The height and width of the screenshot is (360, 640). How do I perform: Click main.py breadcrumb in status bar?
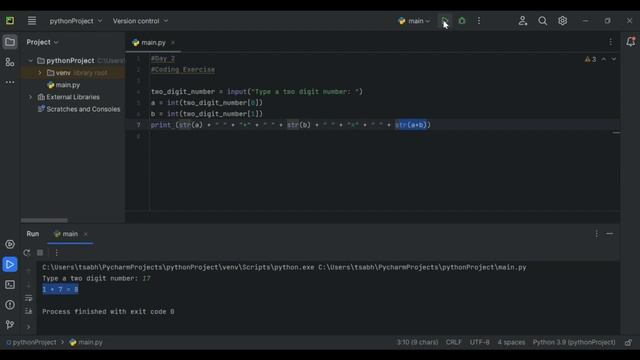[x=86, y=342]
